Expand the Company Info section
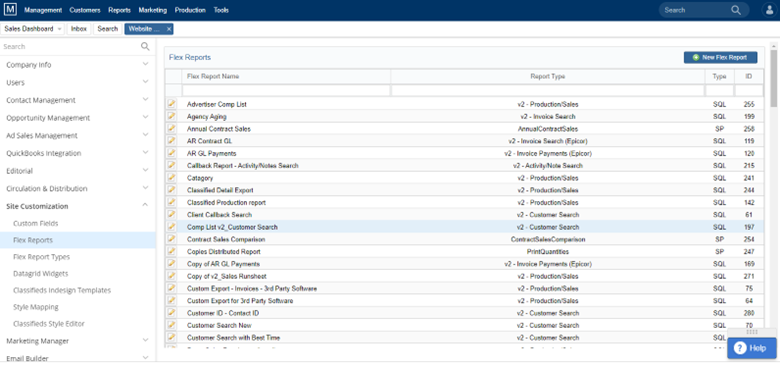 tap(145, 65)
